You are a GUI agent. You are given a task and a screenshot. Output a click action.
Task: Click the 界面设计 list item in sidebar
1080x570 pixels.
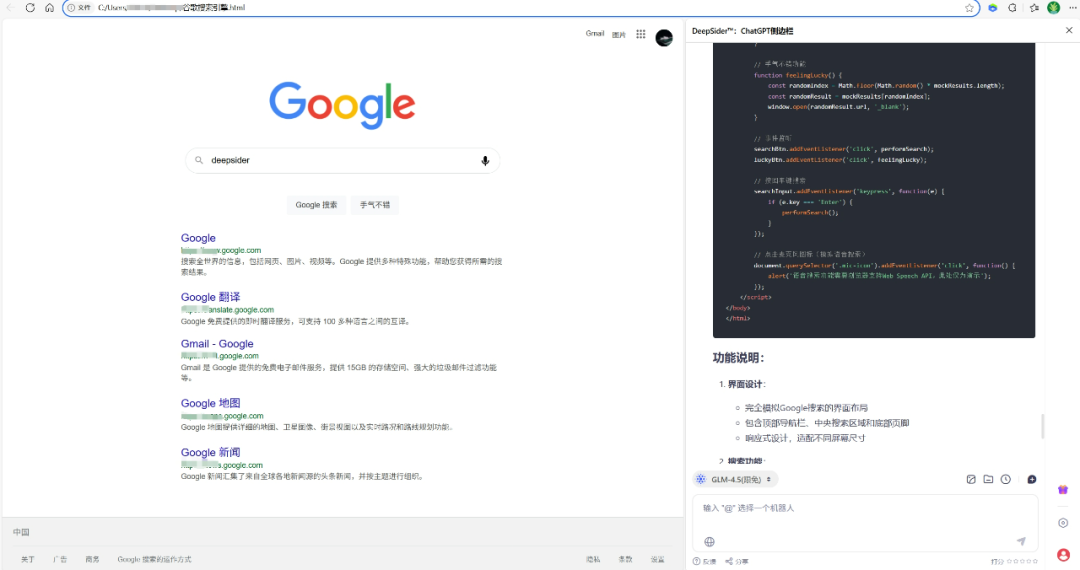click(x=746, y=384)
